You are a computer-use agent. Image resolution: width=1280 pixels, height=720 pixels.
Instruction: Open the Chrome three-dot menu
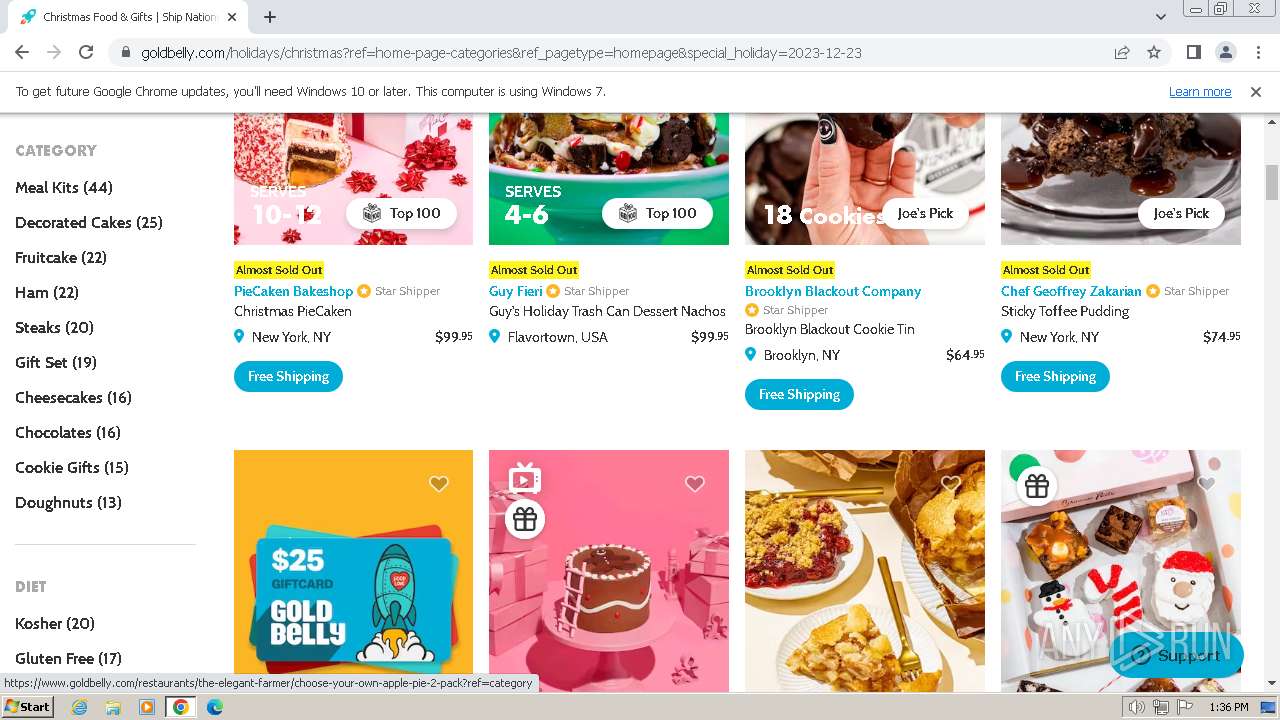(1257, 52)
